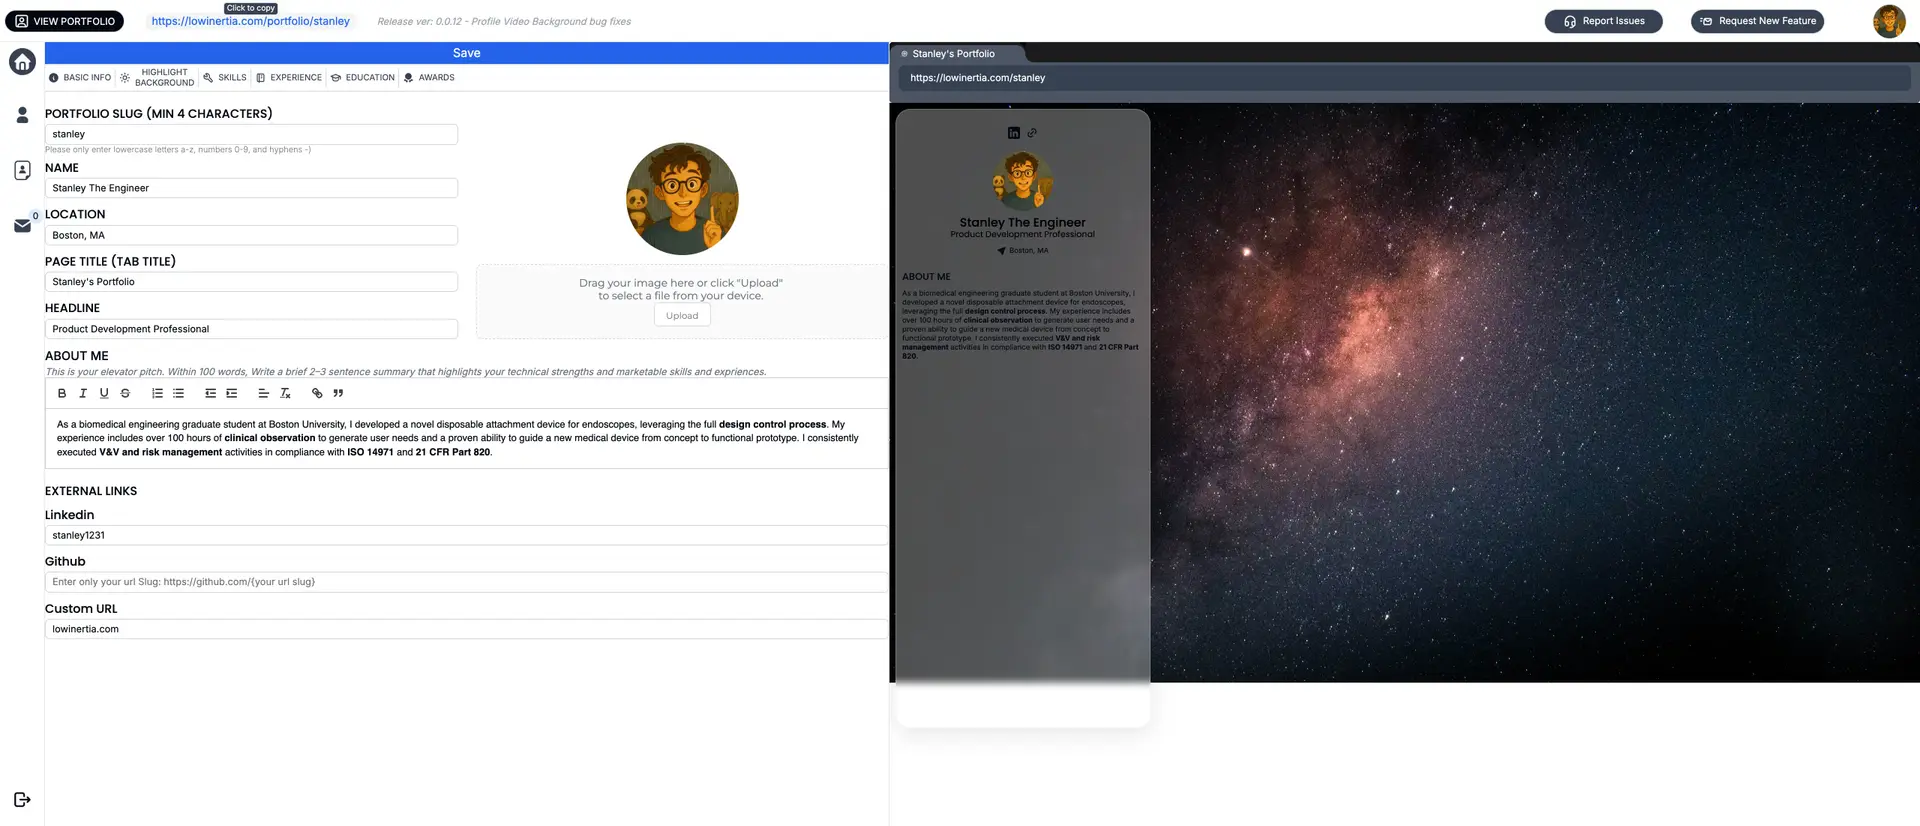Screen dimensions: 1920x826
Task: Open the text alignment option
Action: [263, 394]
